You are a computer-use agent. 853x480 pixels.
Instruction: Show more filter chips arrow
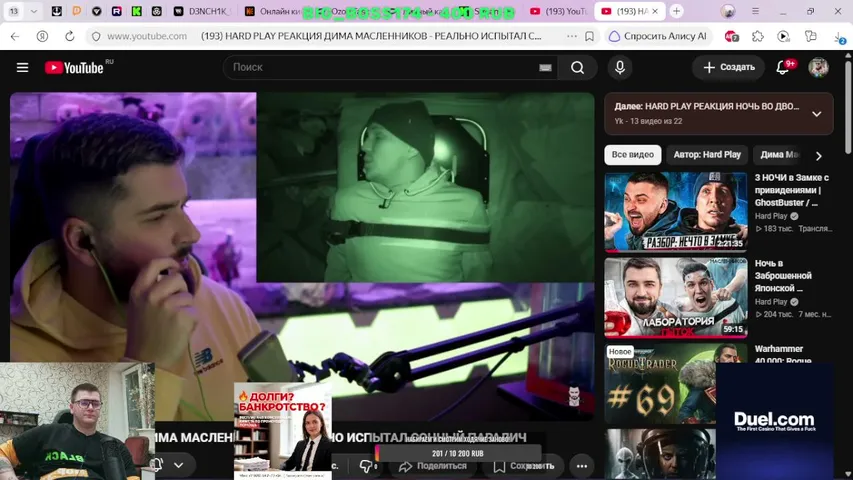tap(819, 156)
